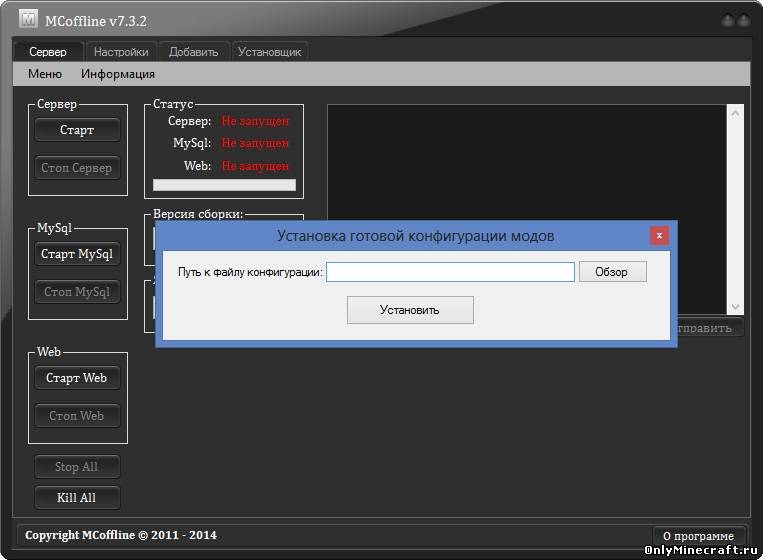The image size is (763, 560).
Task: Click the Стоп Сервер button
Action: [77, 168]
